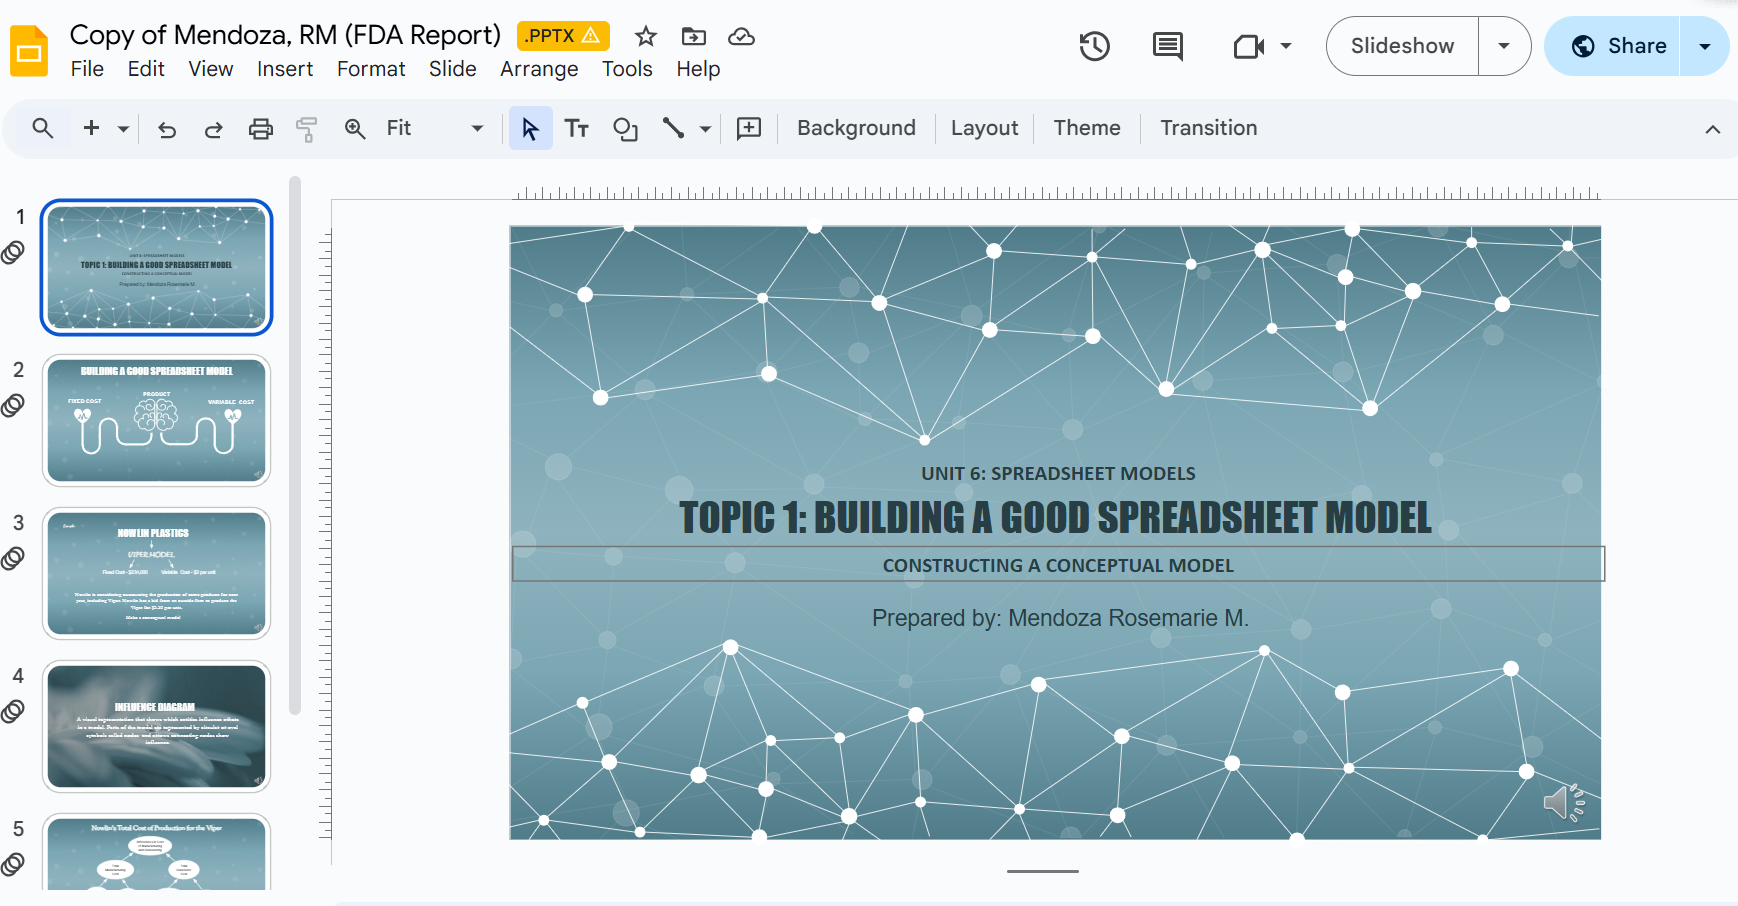Screen dimensions: 1738x906
Task: Check cloud document status icon
Action: coord(741,37)
